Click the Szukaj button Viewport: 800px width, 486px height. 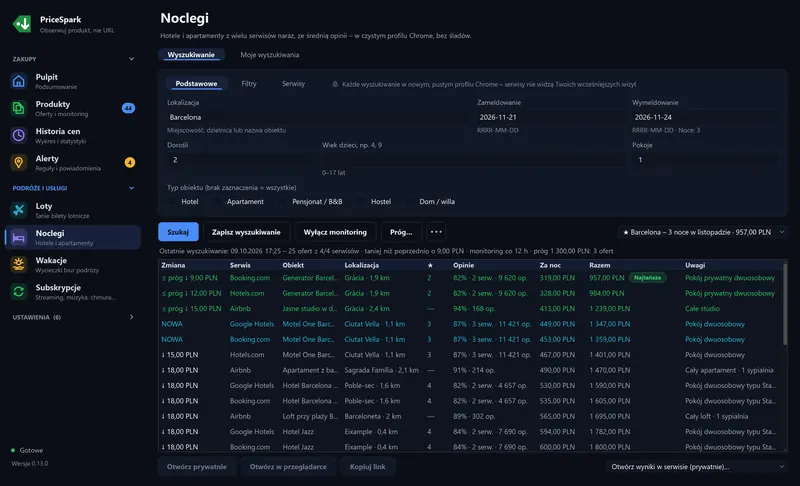click(x=178, y=232)
